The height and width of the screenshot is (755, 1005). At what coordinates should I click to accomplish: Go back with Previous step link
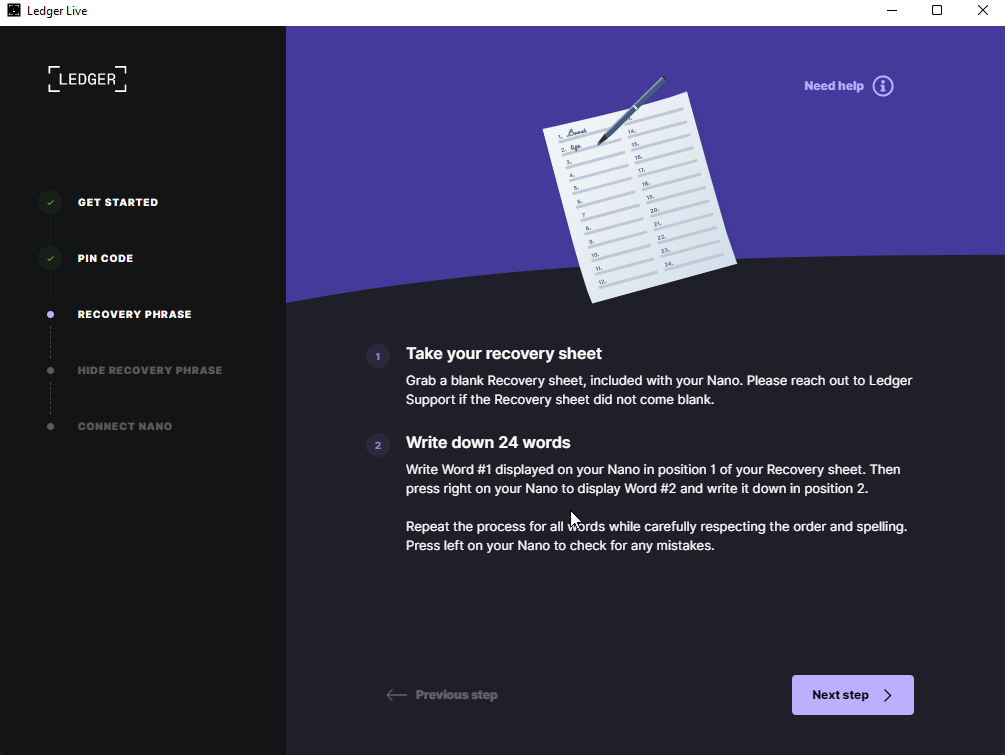[x=456, y=695]
